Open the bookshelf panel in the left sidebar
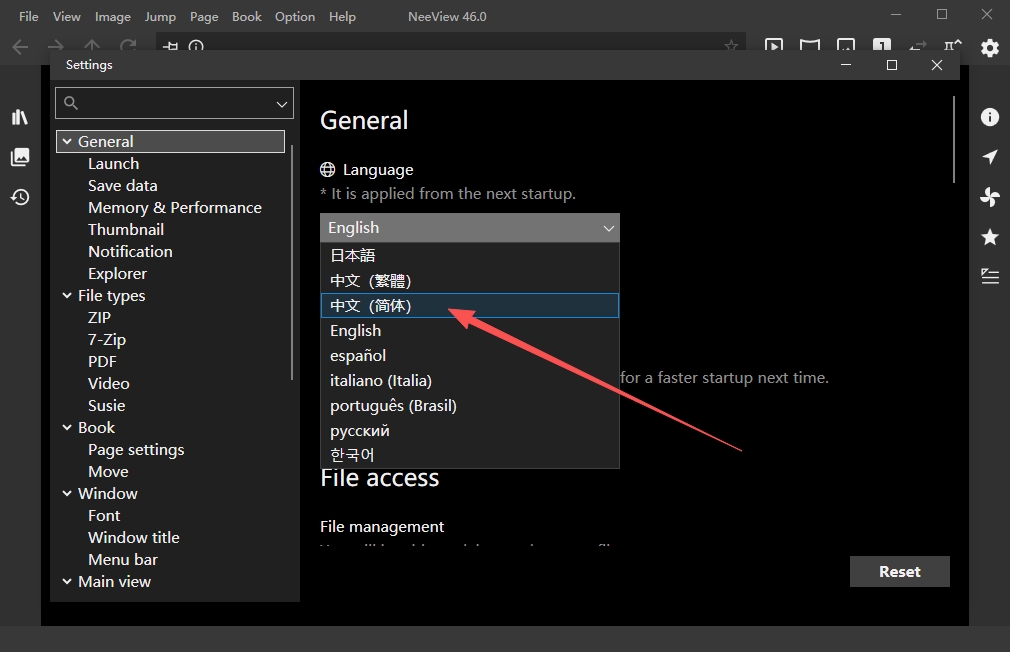The height and width of the screenshot is (652, 1010). (x=20, y=117)
